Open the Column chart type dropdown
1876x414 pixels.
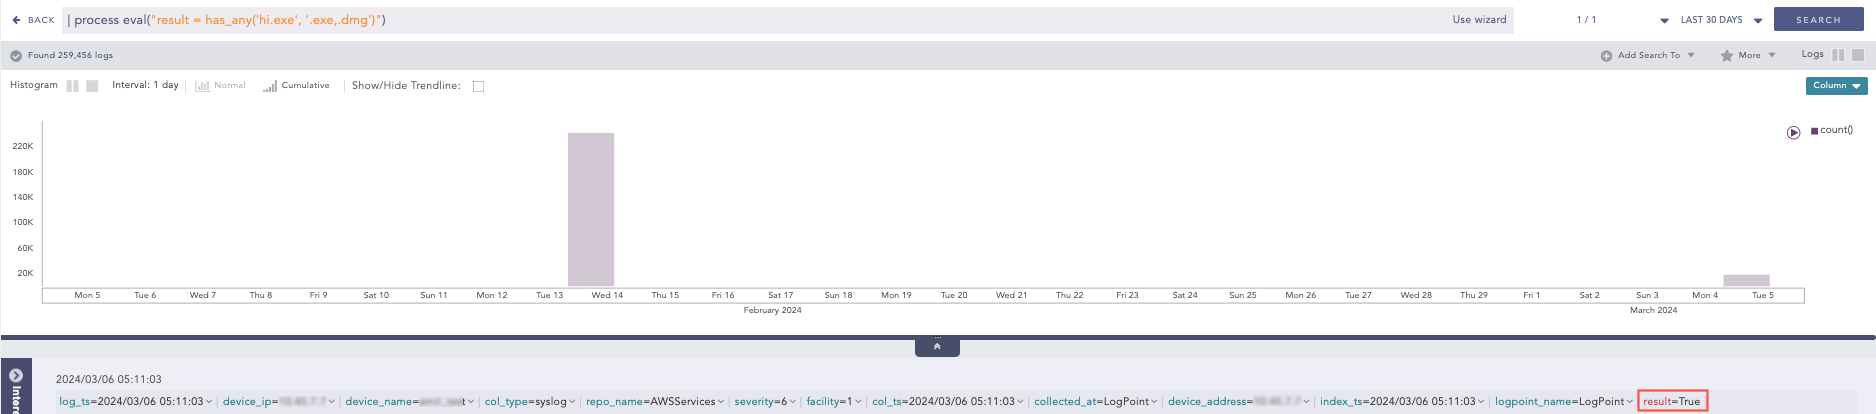pyautogui.click(x=1836, y=86)
